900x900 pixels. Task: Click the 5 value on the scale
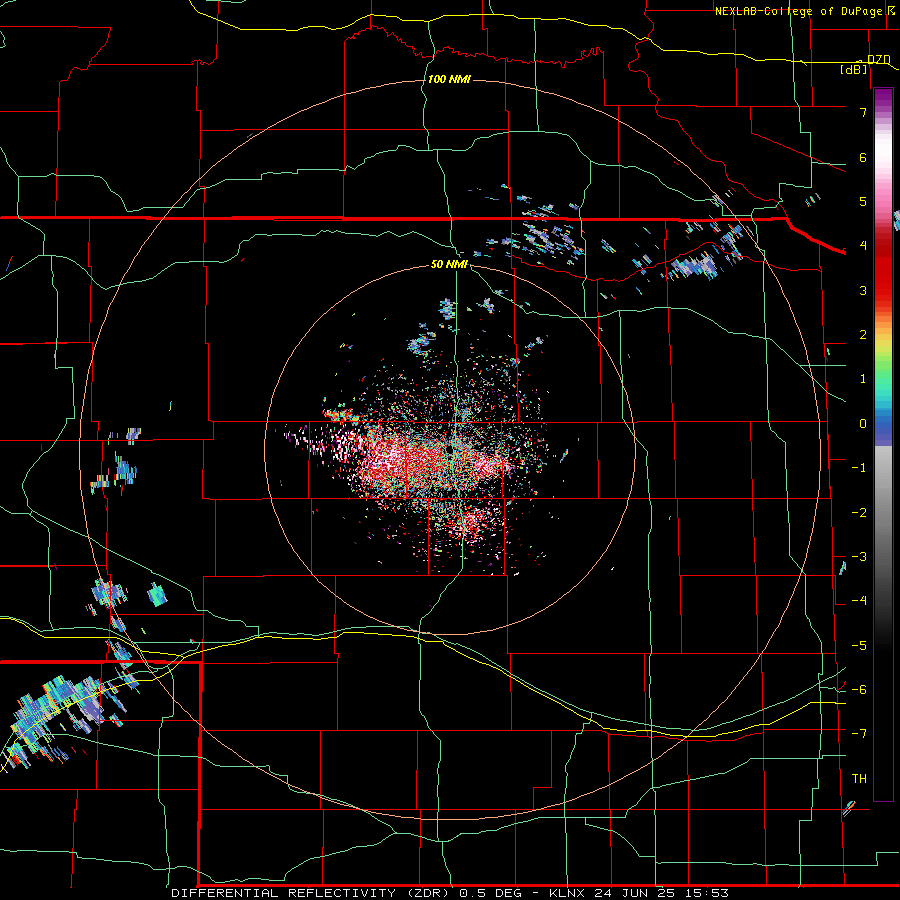(863, 201)
